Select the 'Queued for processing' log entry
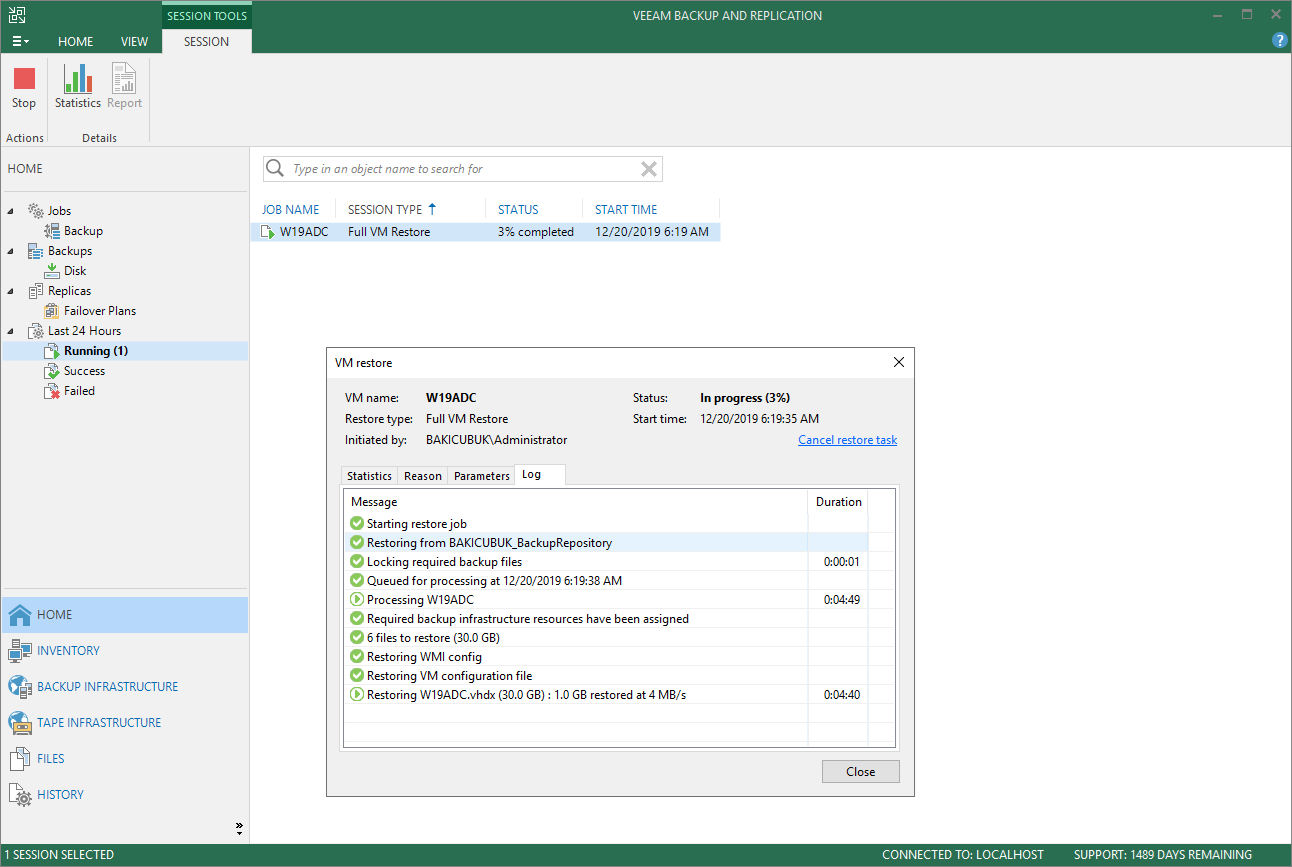1292x867 pixels. click(x=606, y=581)
